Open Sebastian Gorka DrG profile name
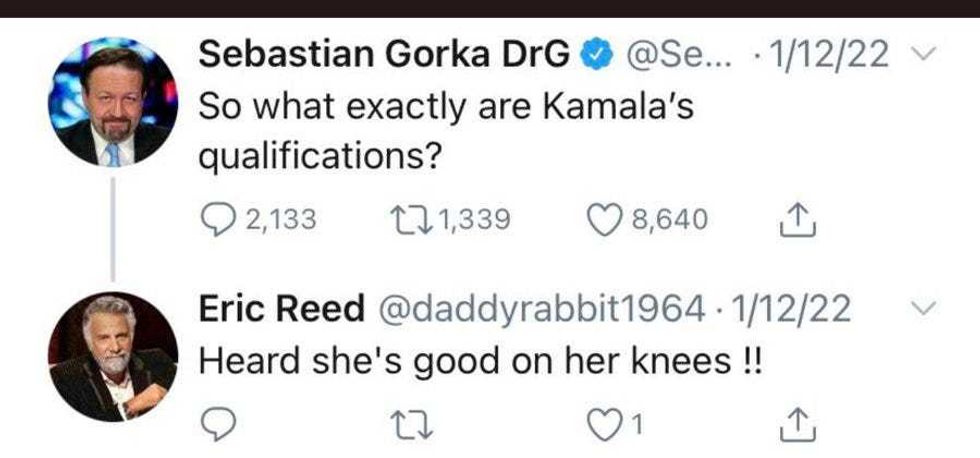 point(388,55)
